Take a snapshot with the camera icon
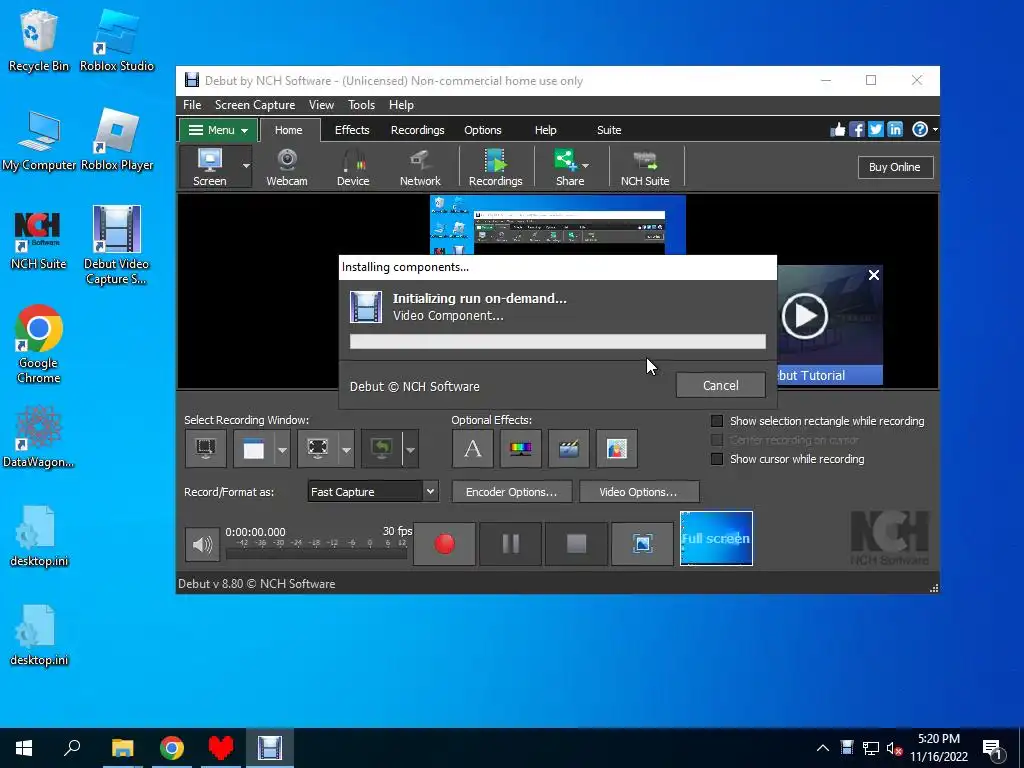This screenshot has width=1024, height=768. (x=642, y=543)
